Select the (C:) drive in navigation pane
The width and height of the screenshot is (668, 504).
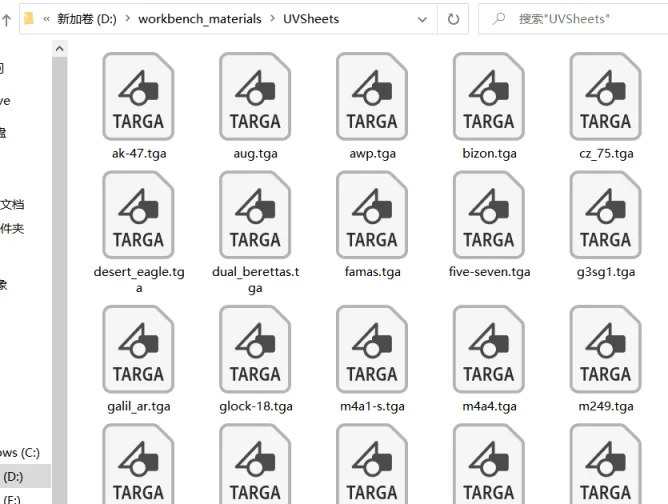pyautogui.click(x=20, y=452)
